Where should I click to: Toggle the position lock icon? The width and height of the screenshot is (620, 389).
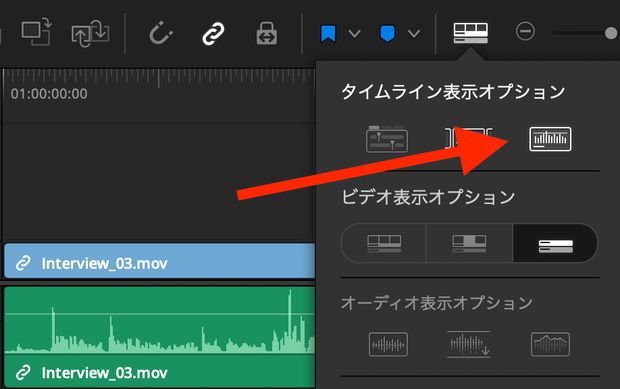[x=267, y=33]
